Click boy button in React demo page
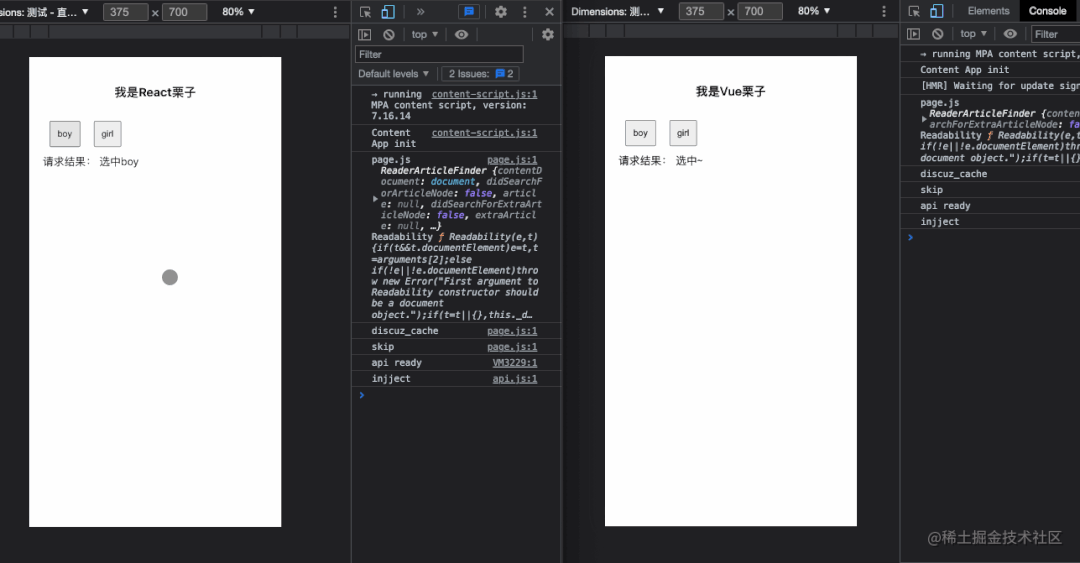 [65, 134]
